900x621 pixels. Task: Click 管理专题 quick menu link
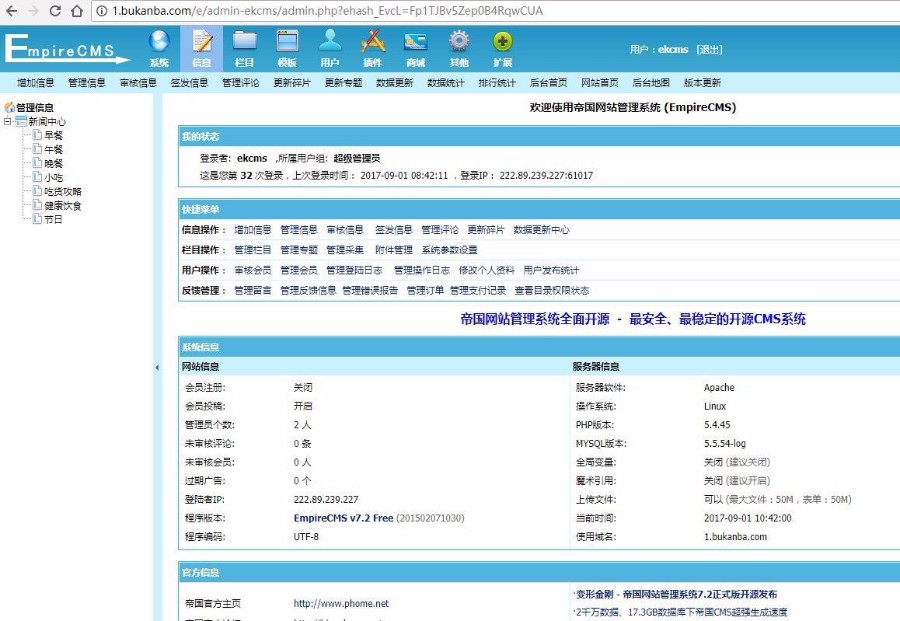(x=299, y=250)
